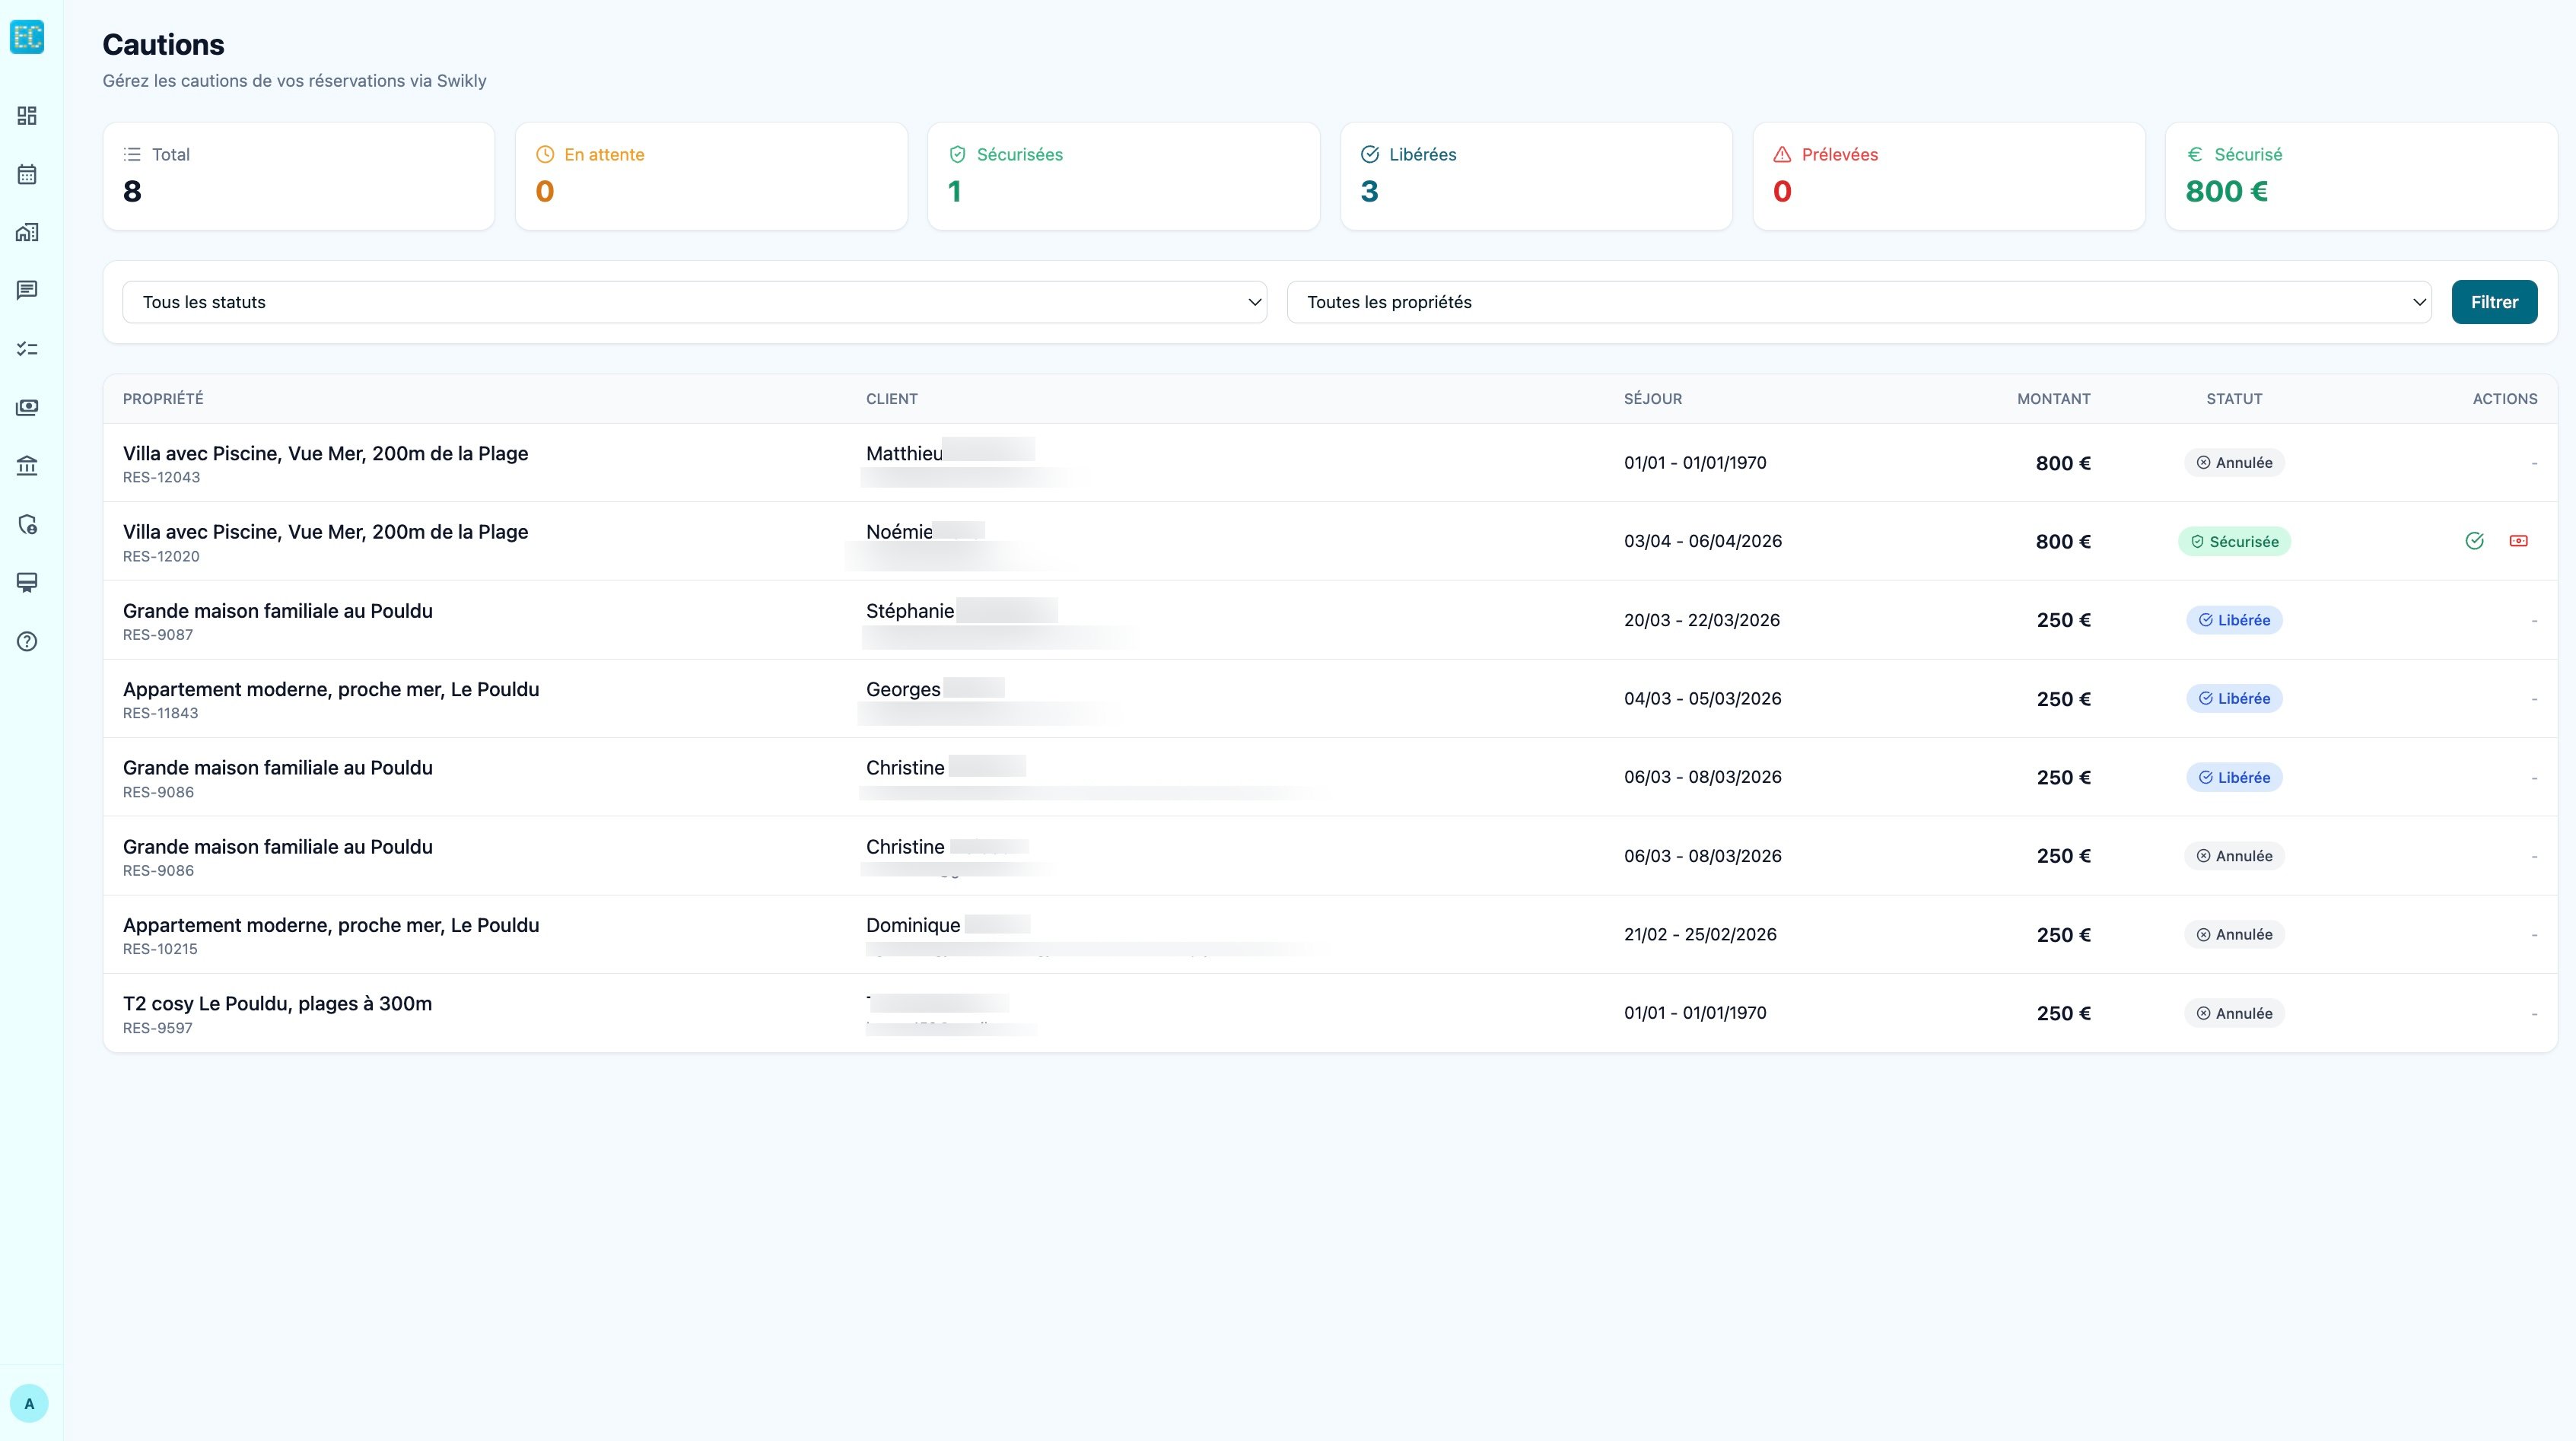
Task: Open the calendar icon in the sidebar
Action: pos(27,174)
